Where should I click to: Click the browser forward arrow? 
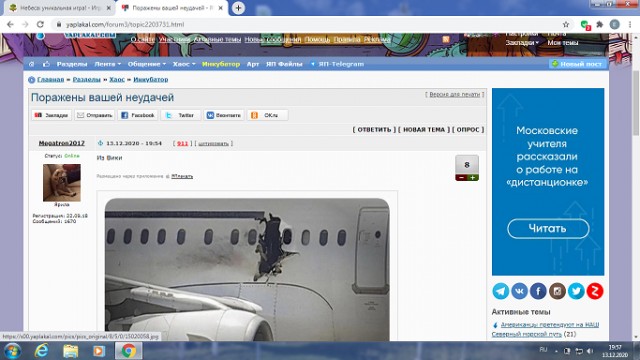point(25,24)
